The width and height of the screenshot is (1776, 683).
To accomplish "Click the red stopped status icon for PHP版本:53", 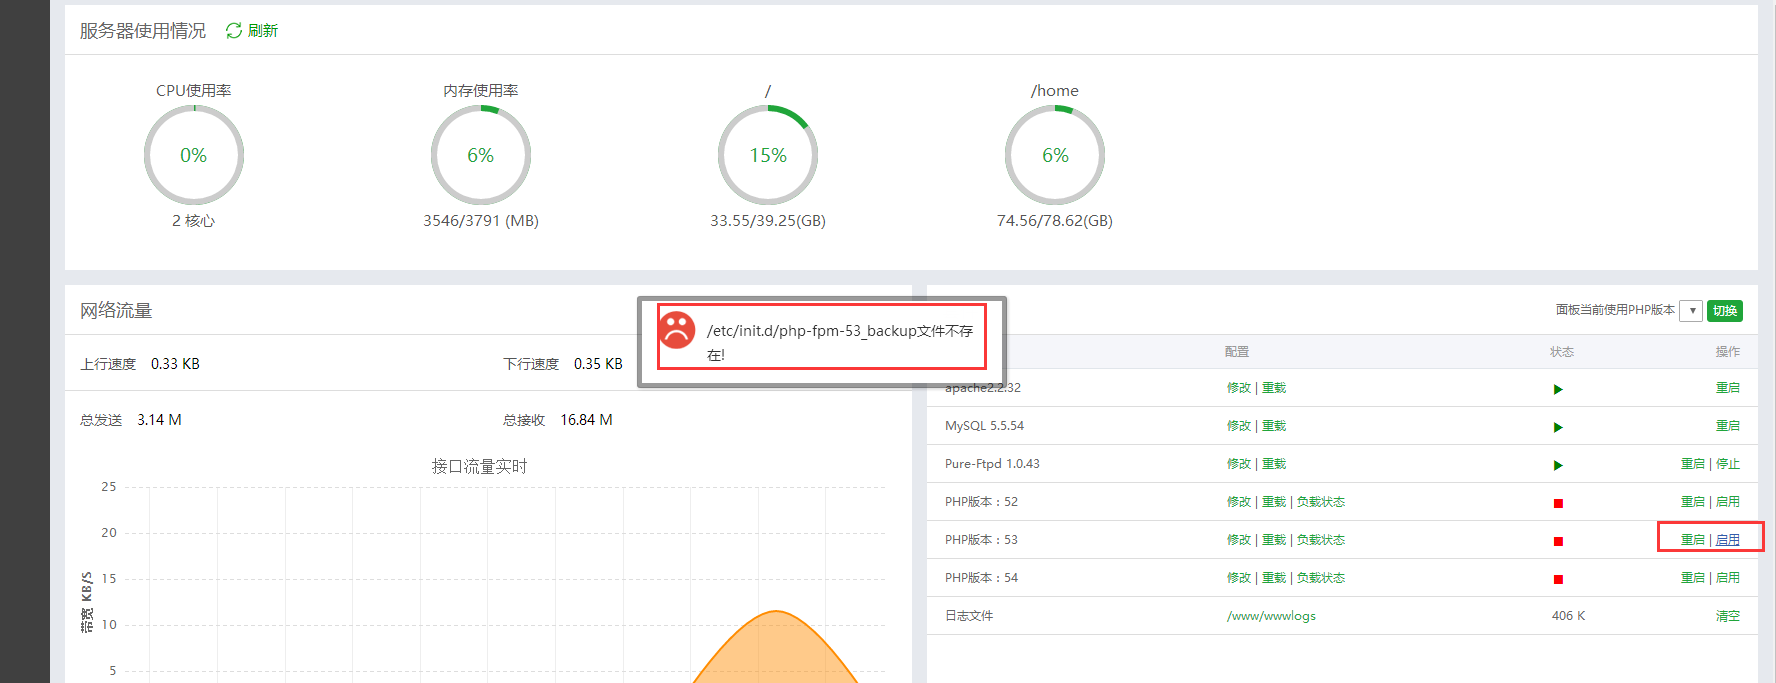I will tap(1558, 541).
